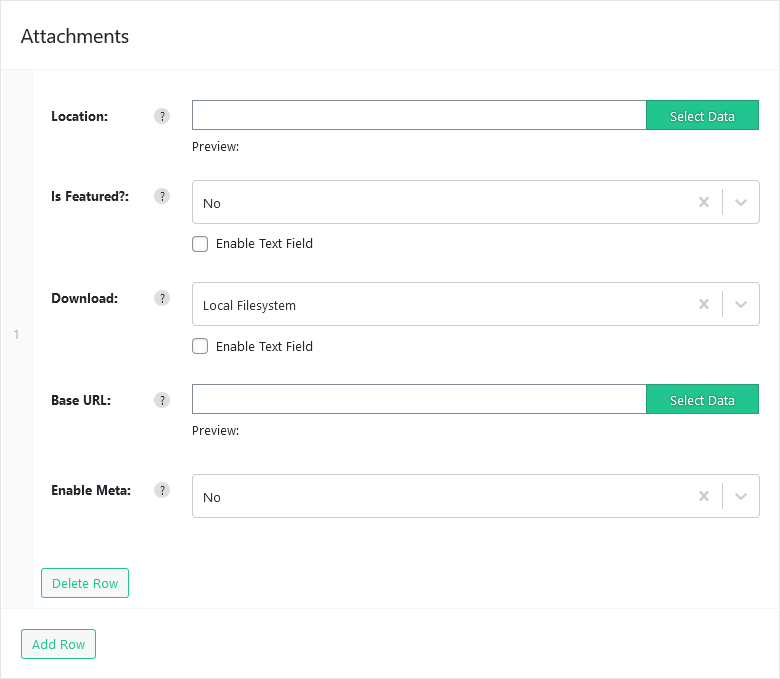The image size is (780, 679).
Task: Click the Base URL help question mark
Action: tap(162, 400)
